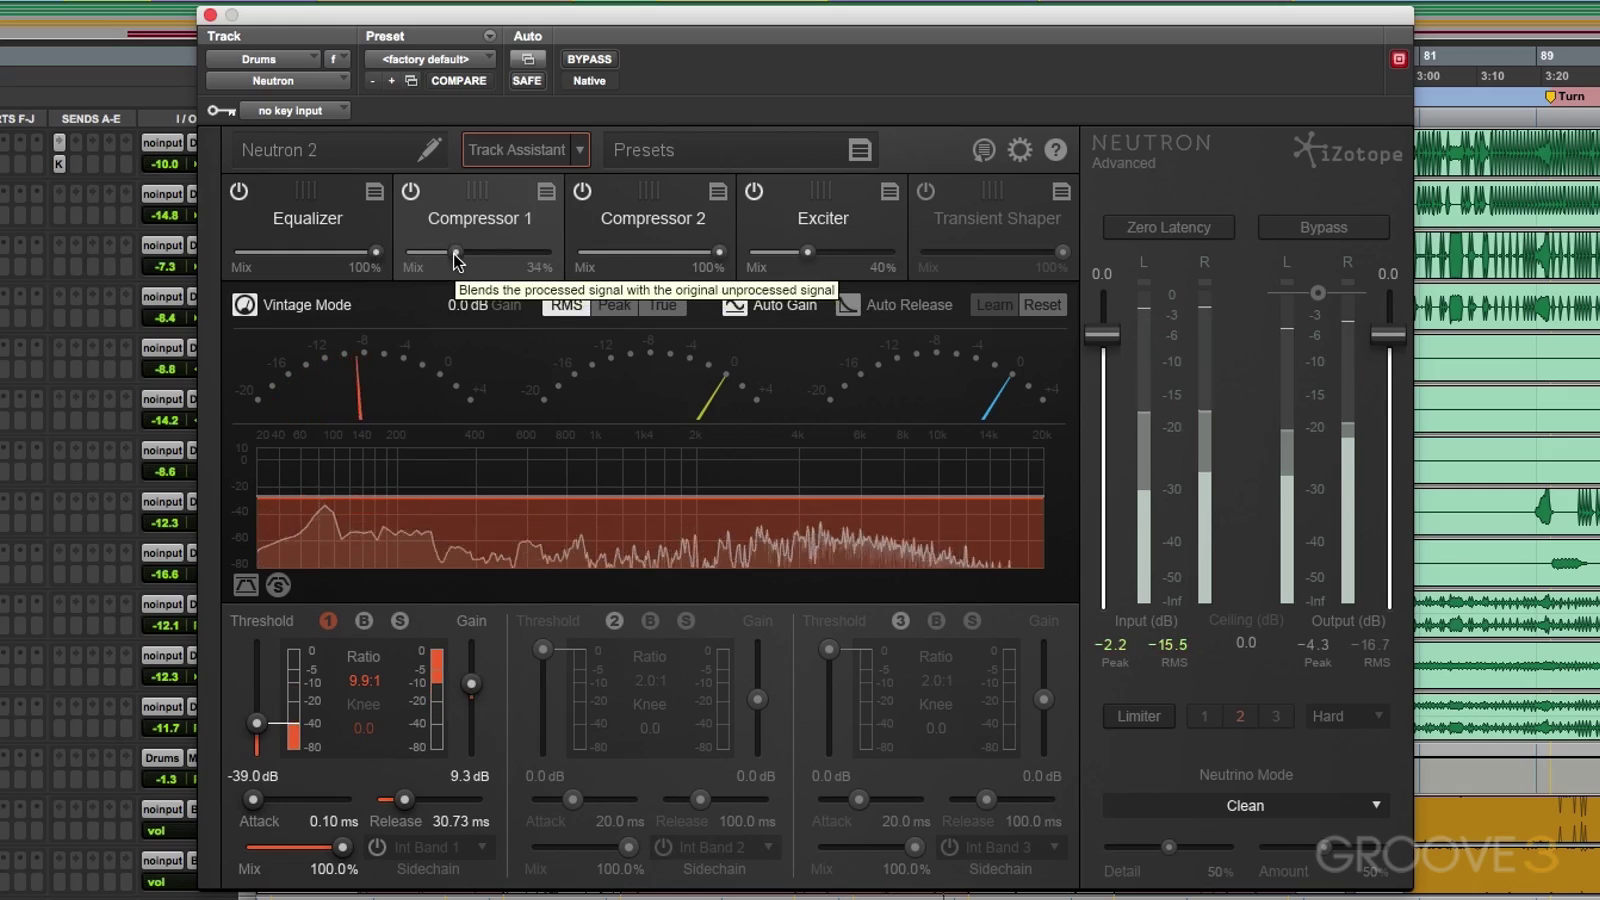Toggle band 2 sidechain power icon
Viewport: 1600px width, 900px height.
(x=663, y=847)
